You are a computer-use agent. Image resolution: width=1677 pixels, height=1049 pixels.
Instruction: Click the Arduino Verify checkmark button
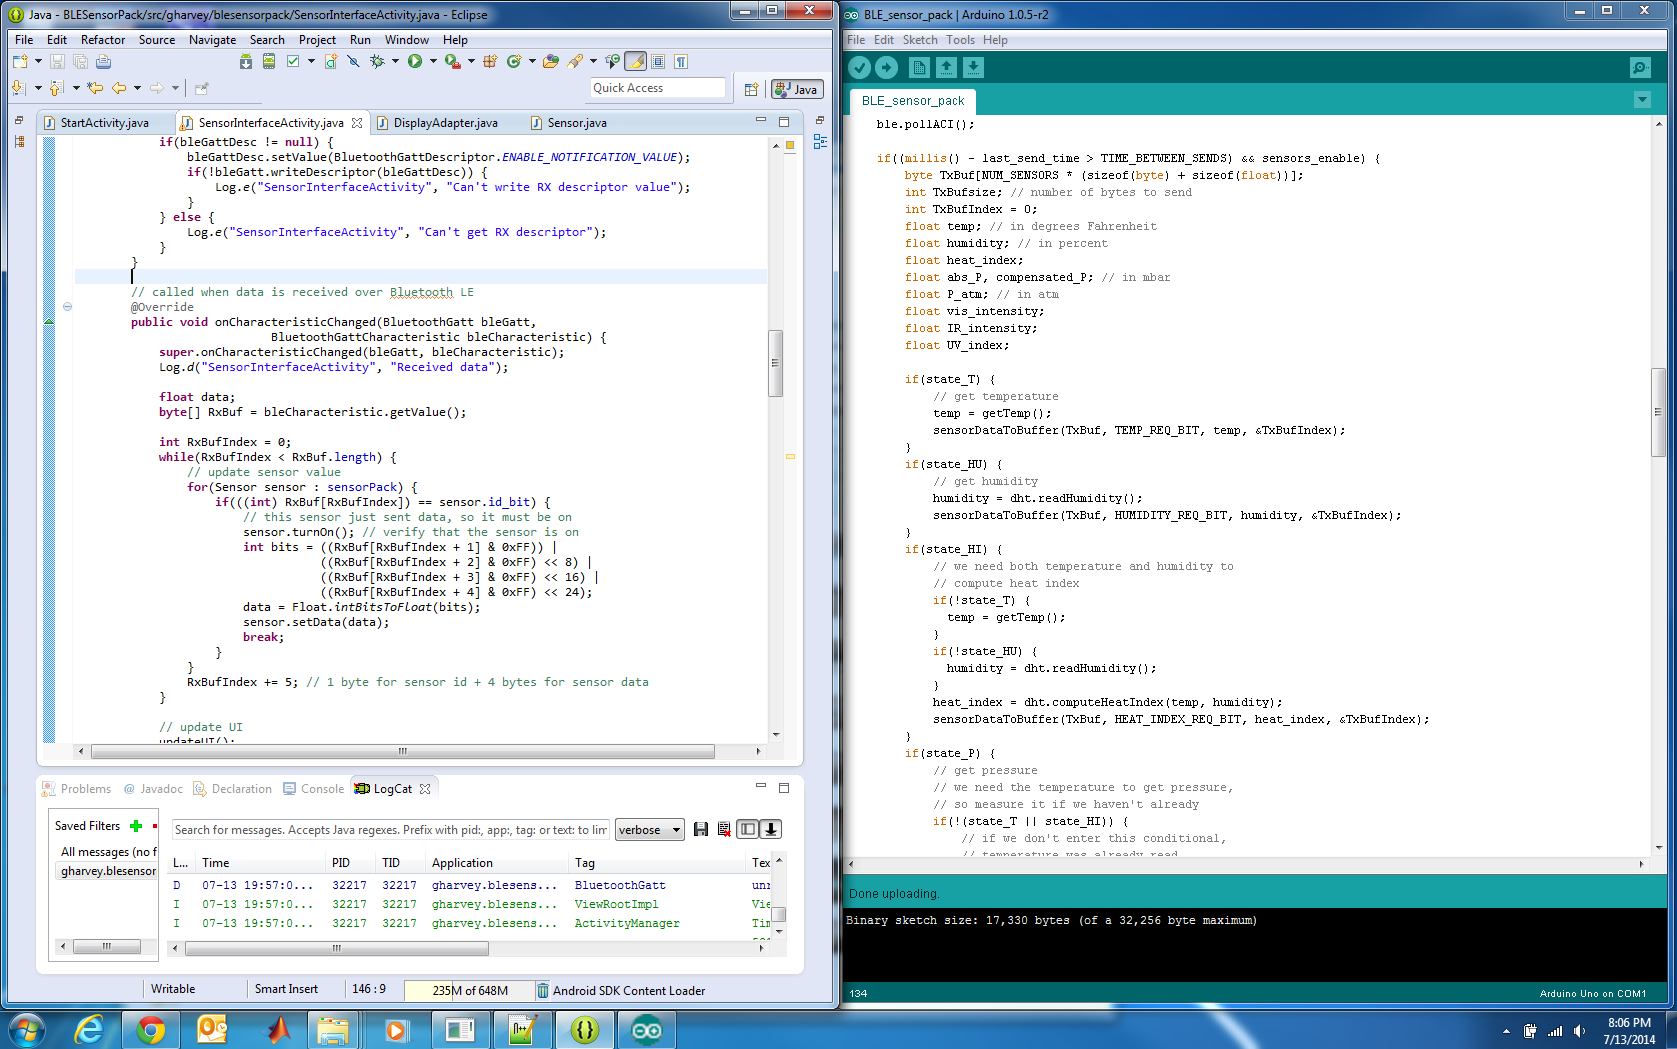[x=859, y=67]
